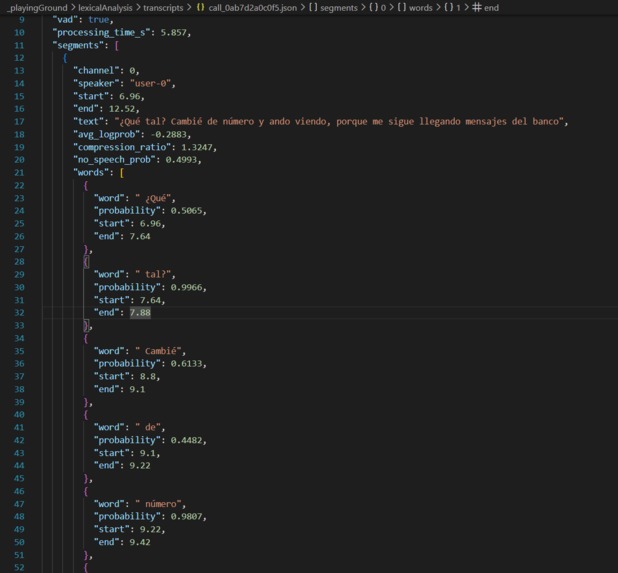Click the end value 9.22 on line 44
This screenshot has height=573, width=618.
[140, 466]
